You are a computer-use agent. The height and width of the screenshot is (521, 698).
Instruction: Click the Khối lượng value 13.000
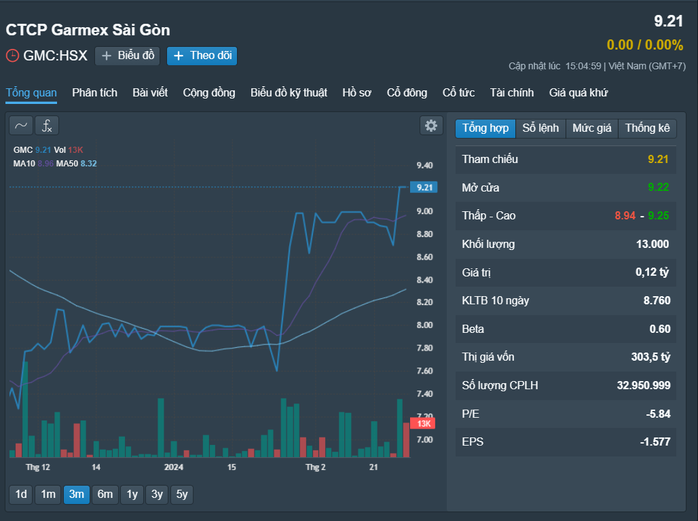coord(652,244)
